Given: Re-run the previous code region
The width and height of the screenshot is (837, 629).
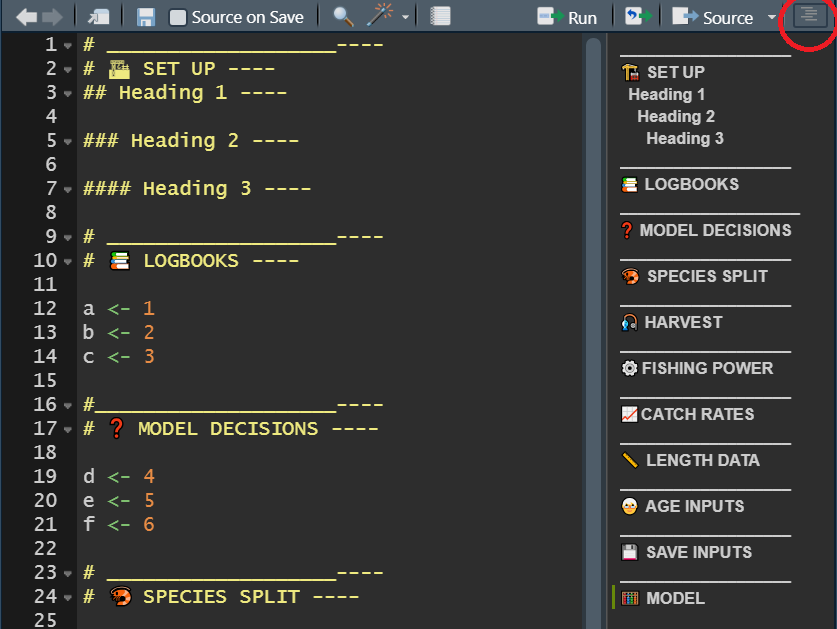Looking at the screenshot, I should tap(638, 17).
